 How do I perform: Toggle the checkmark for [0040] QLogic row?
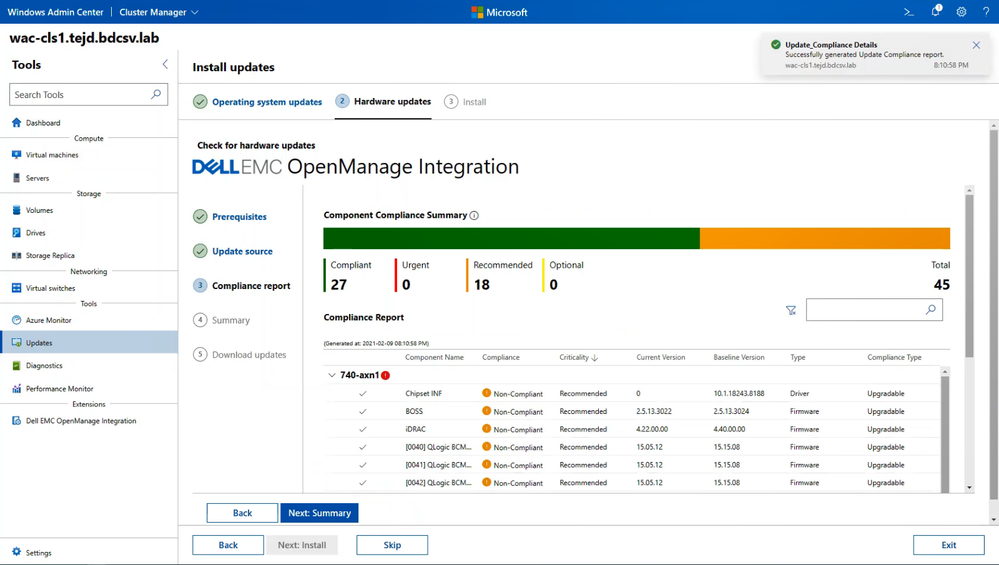(363, 447)
